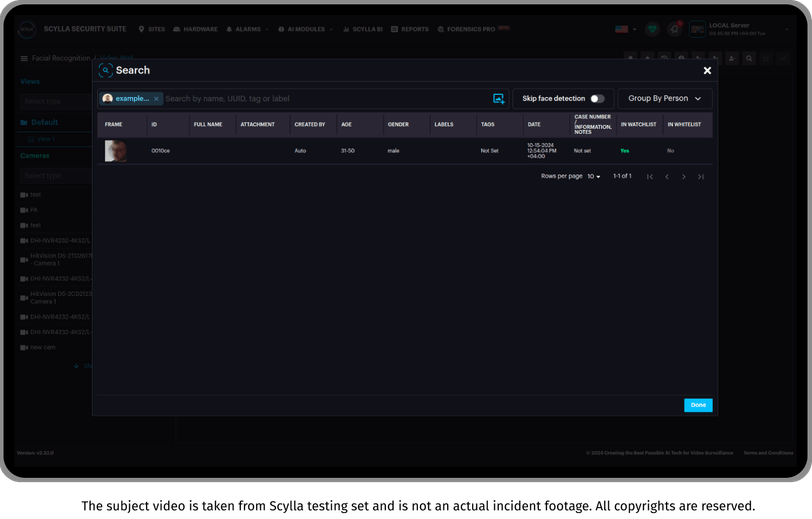The width and height of the screenshot is (812, 519).
Task: Open the Rows per page dropdown
Action: pos(593,177)
